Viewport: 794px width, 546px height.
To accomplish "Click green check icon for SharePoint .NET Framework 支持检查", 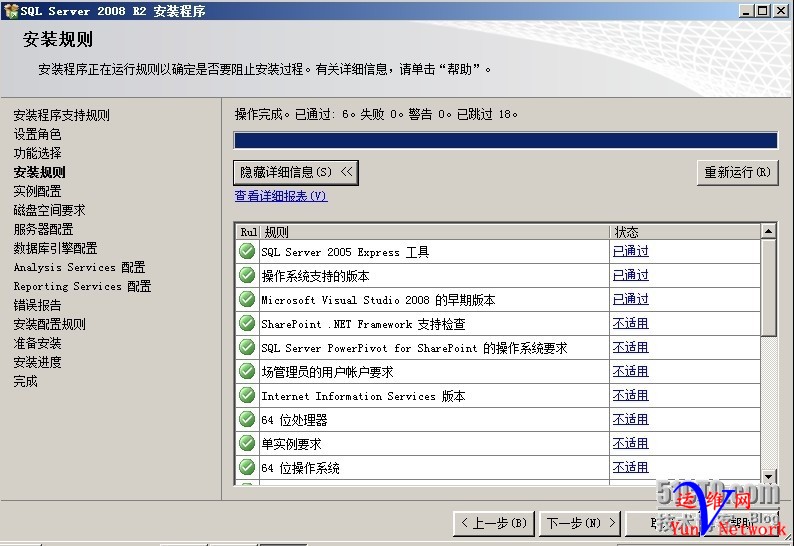I will [x=247, y=323].
